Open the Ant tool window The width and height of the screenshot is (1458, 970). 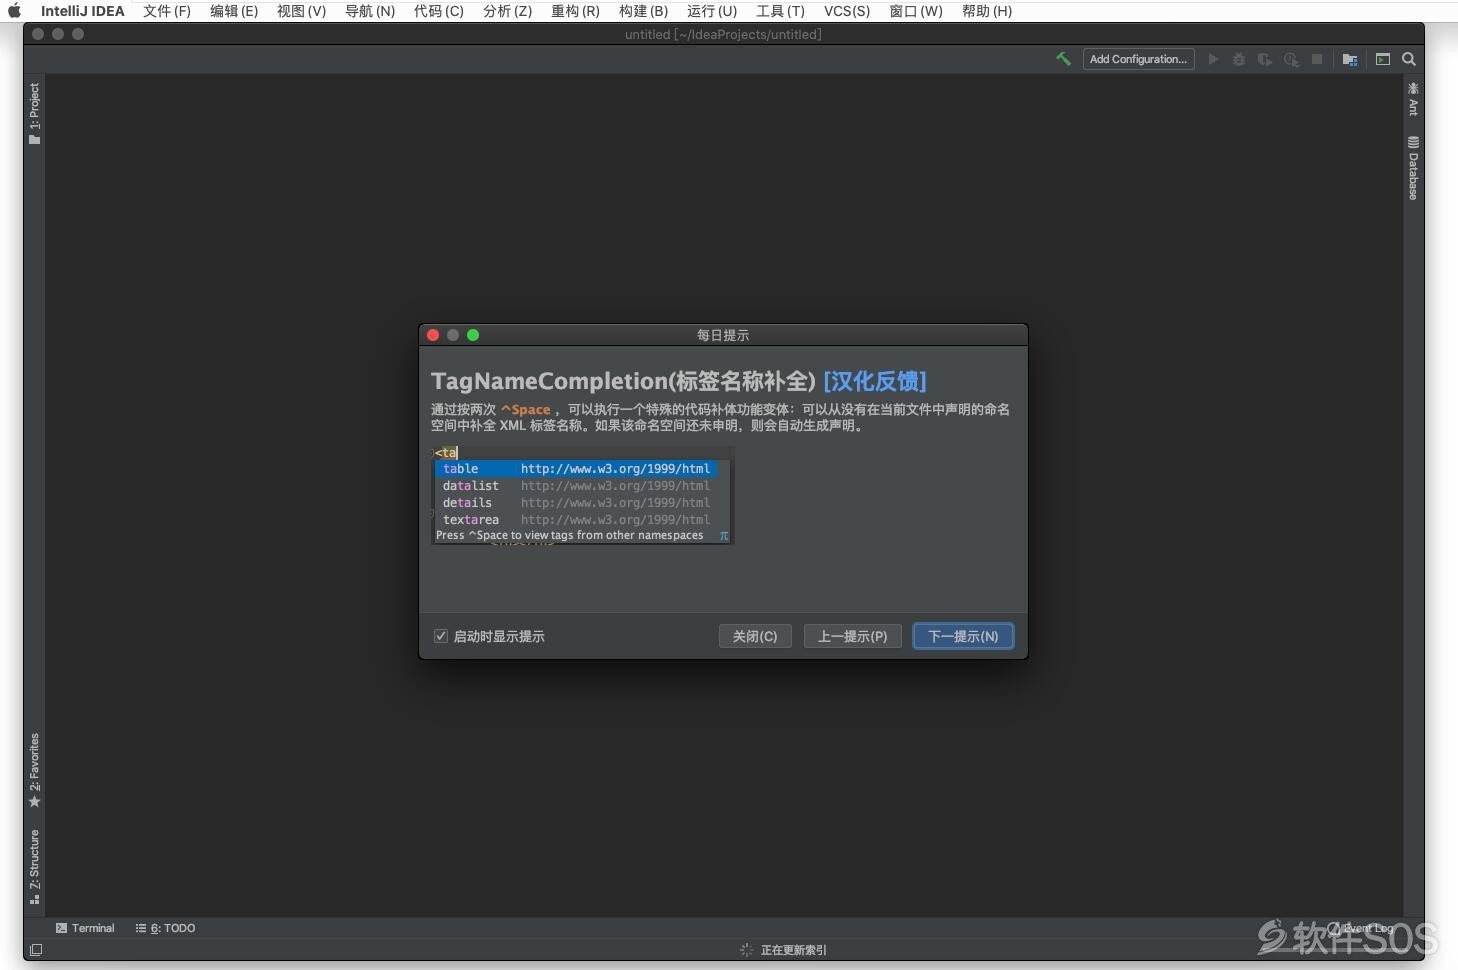tap(1413, 99)
